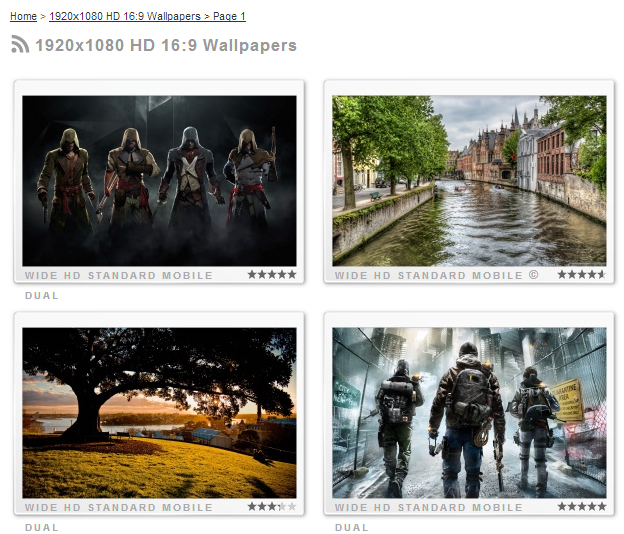Select HD under the three soldiers wallpaper

coord(382,507)
